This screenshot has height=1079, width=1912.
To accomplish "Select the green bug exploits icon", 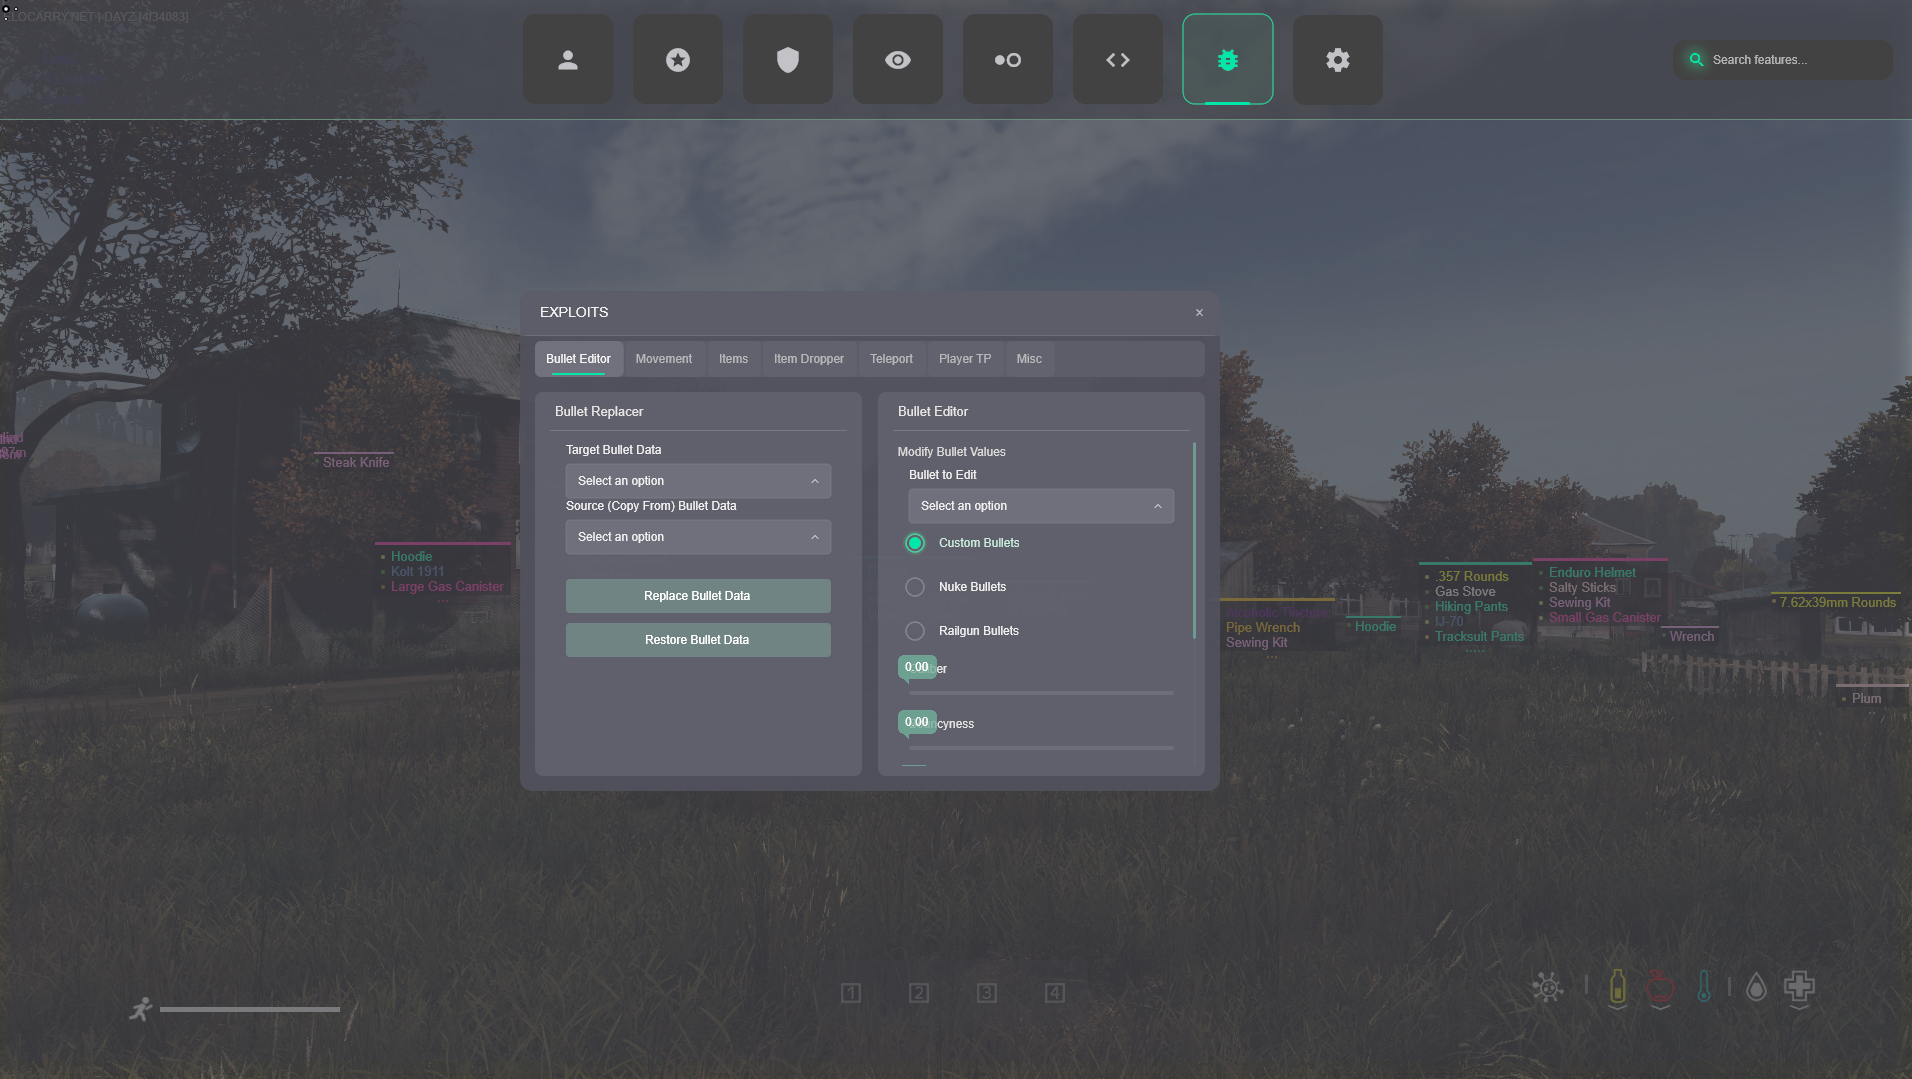I will (1227, 60).
